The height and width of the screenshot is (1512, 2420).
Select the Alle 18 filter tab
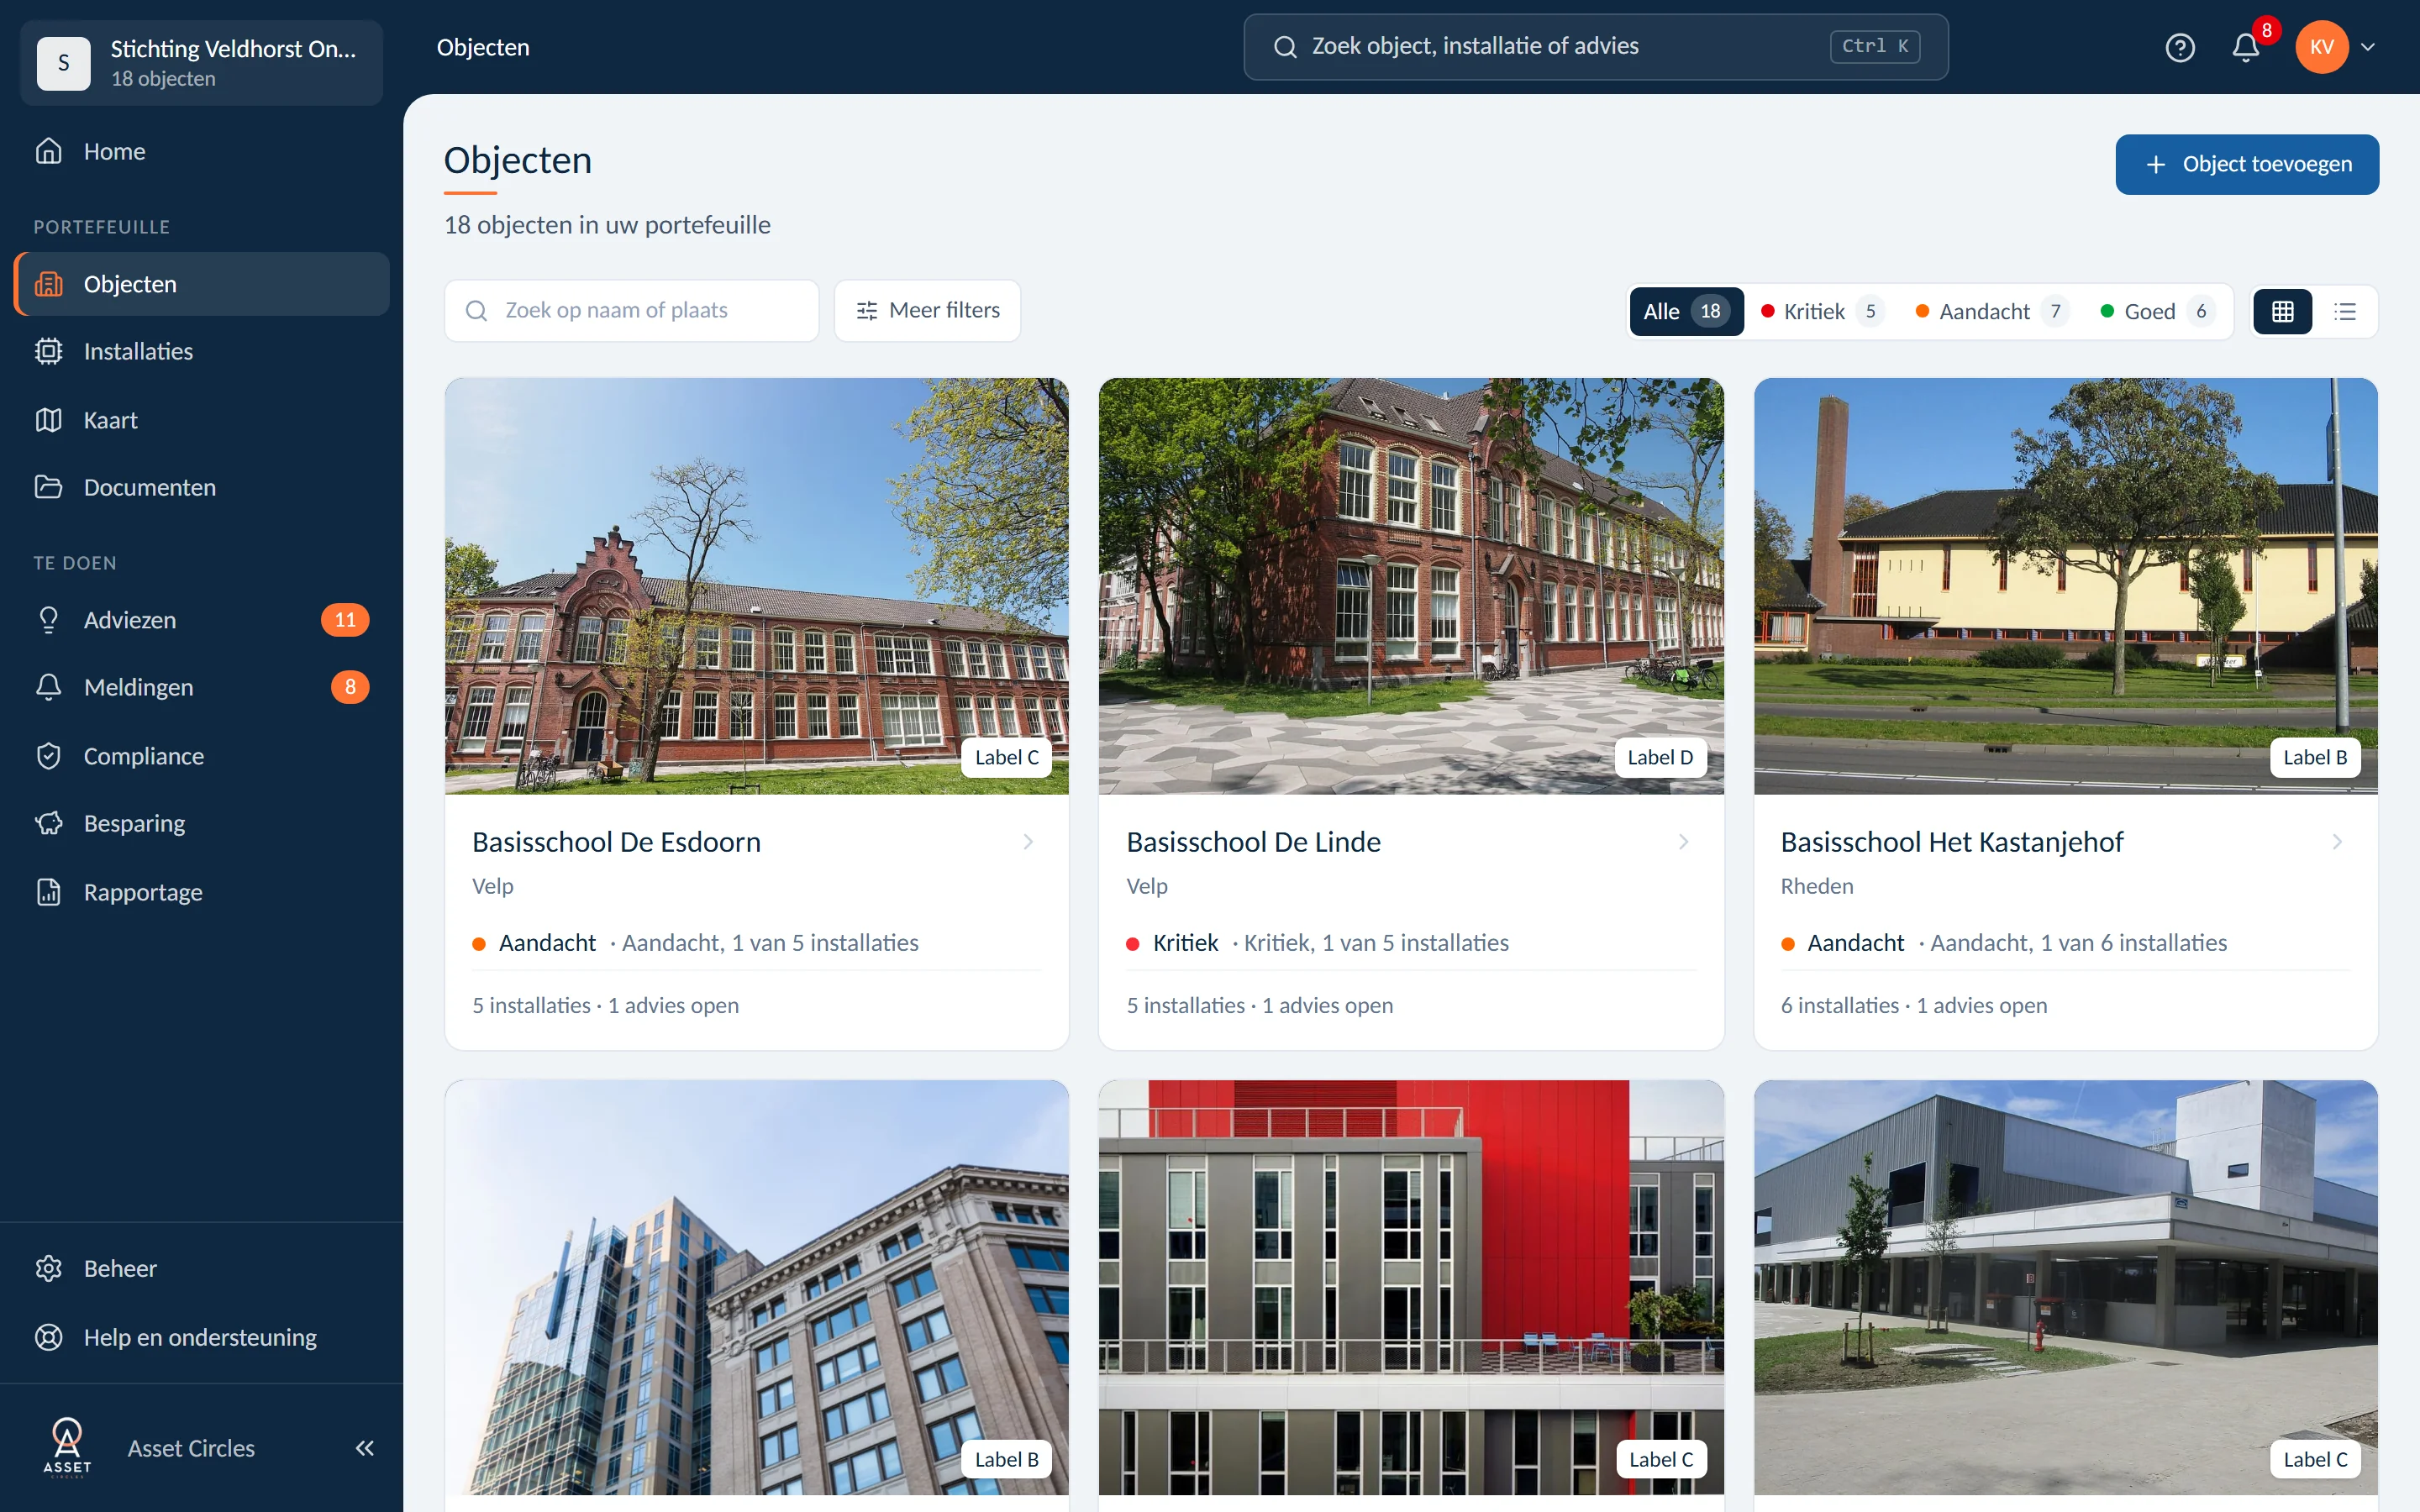coord(1686,311)
